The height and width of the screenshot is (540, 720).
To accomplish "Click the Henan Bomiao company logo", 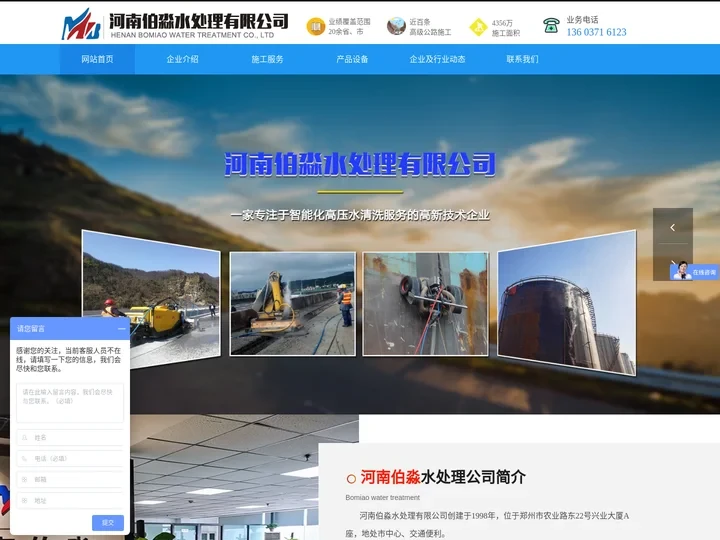I will pos(81,24).
